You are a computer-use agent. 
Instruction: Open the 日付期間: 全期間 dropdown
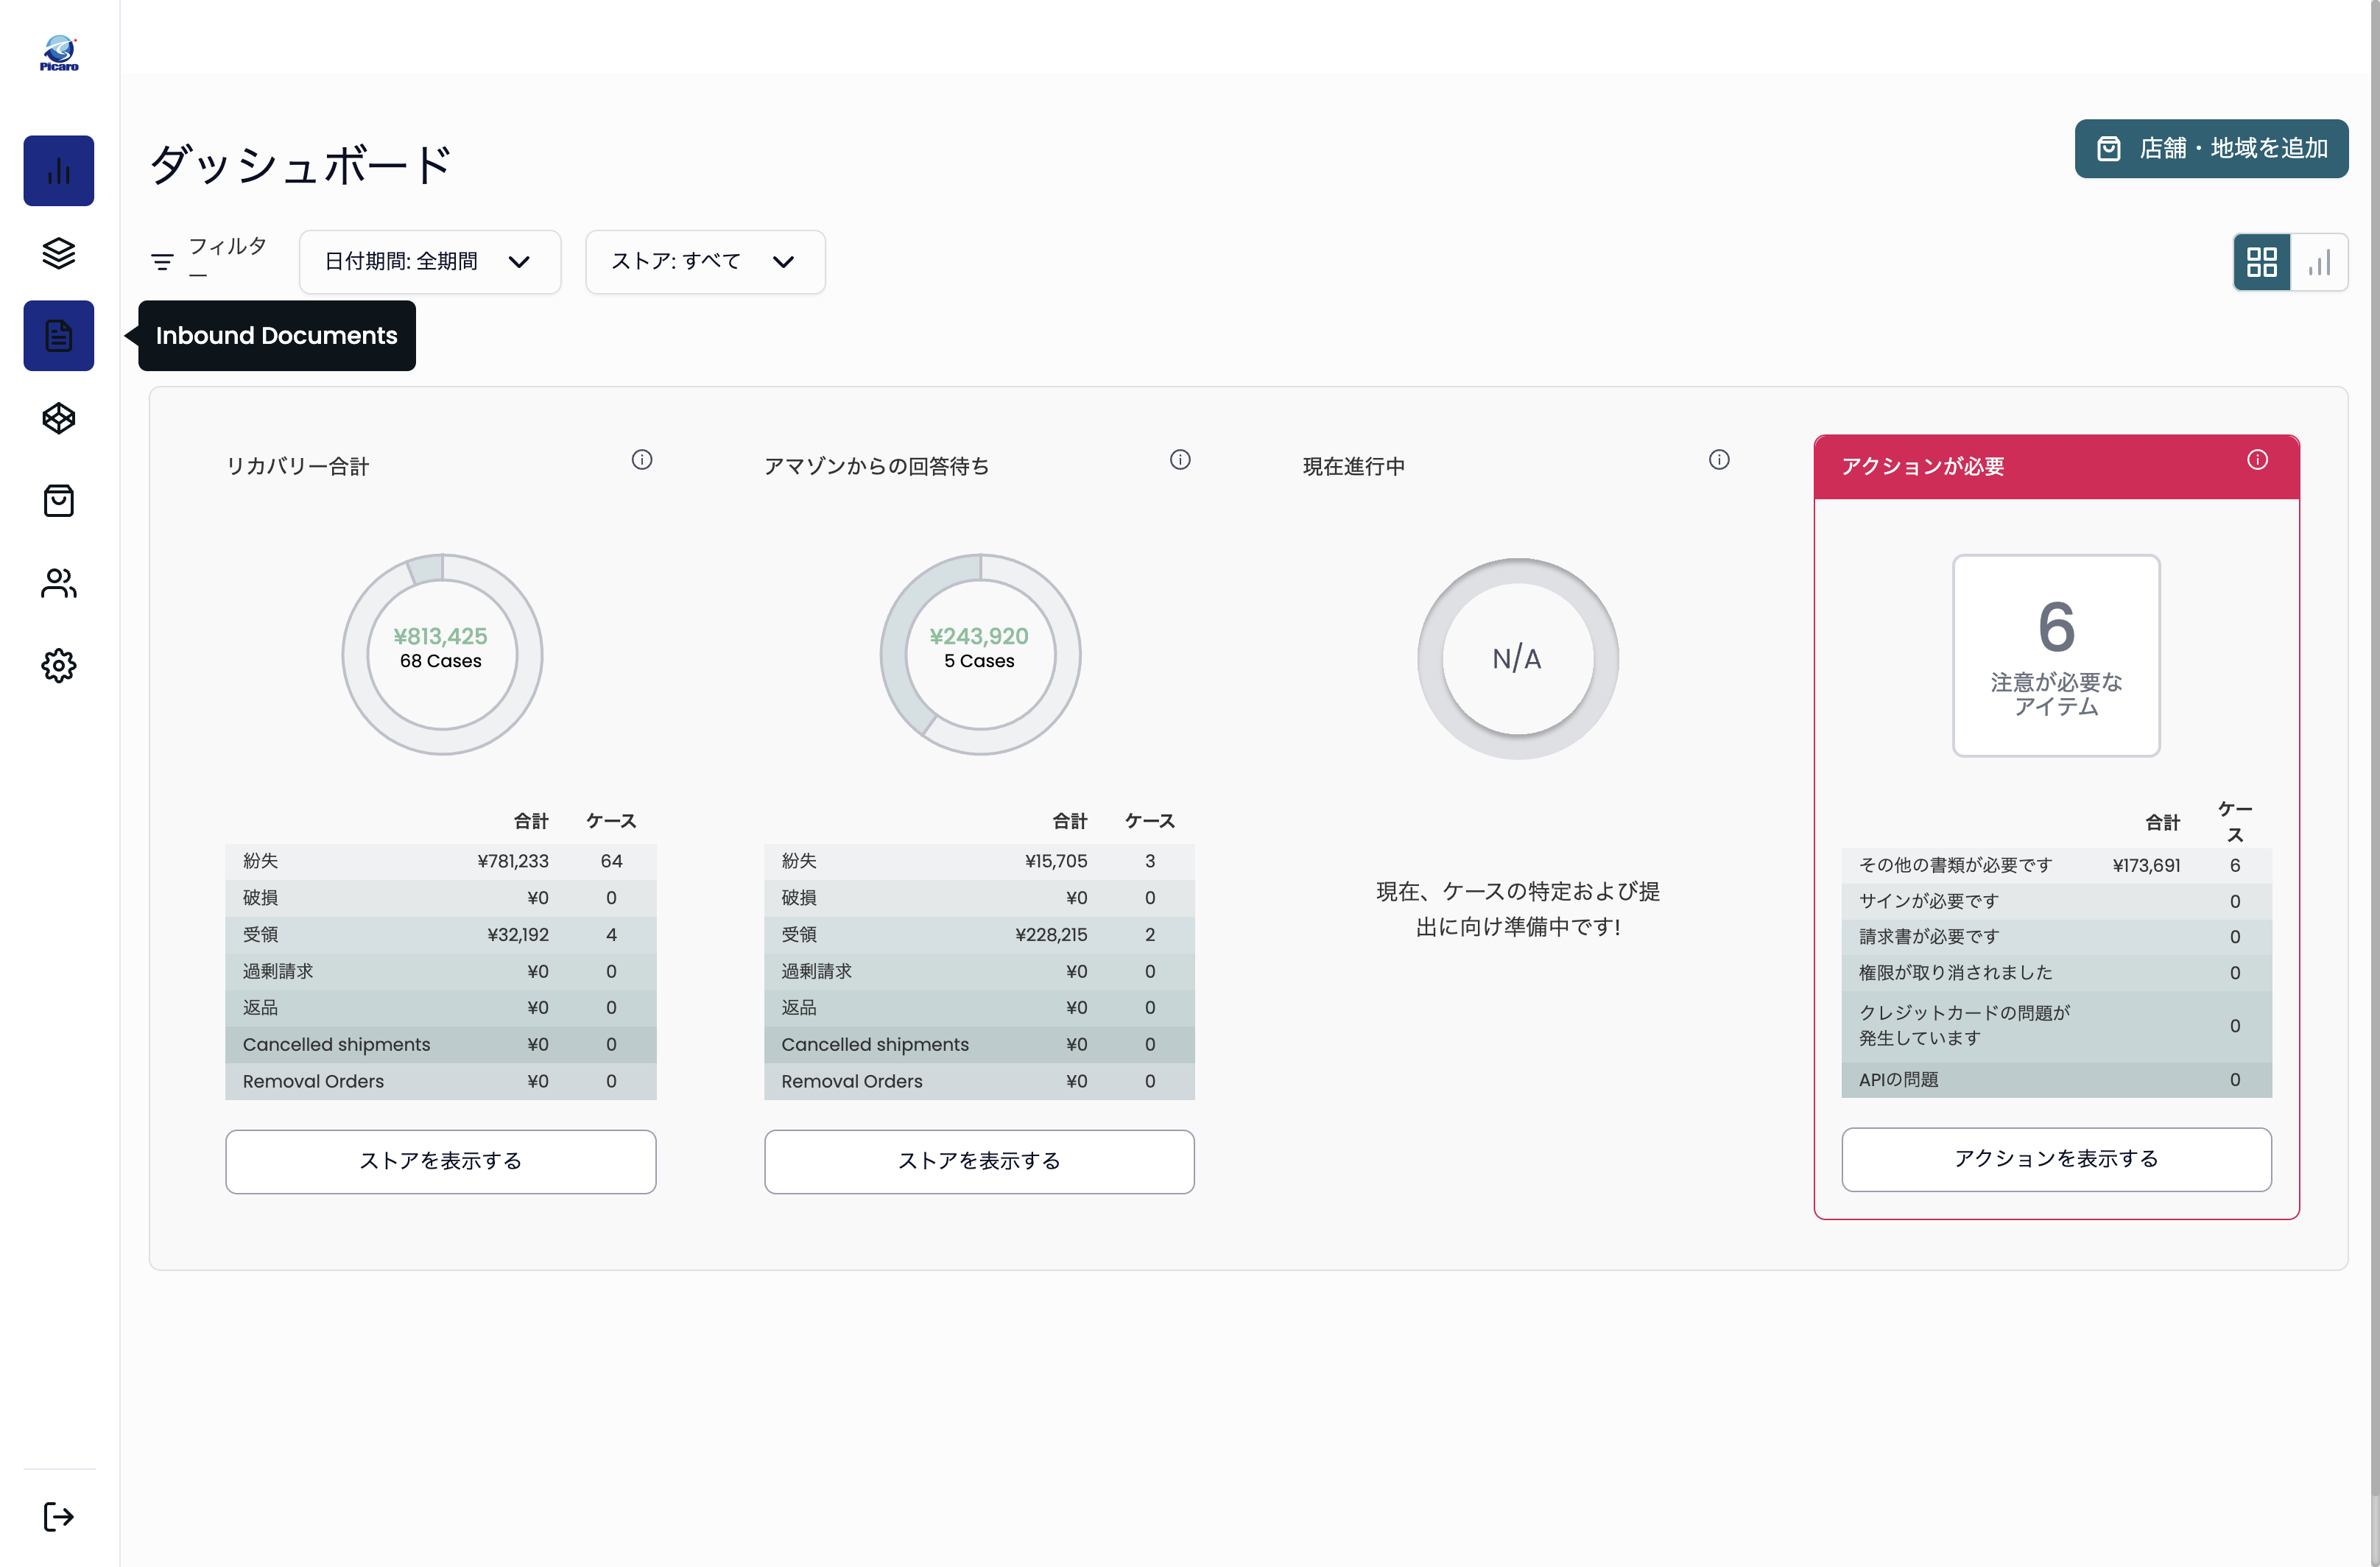[x=430, y=262]
